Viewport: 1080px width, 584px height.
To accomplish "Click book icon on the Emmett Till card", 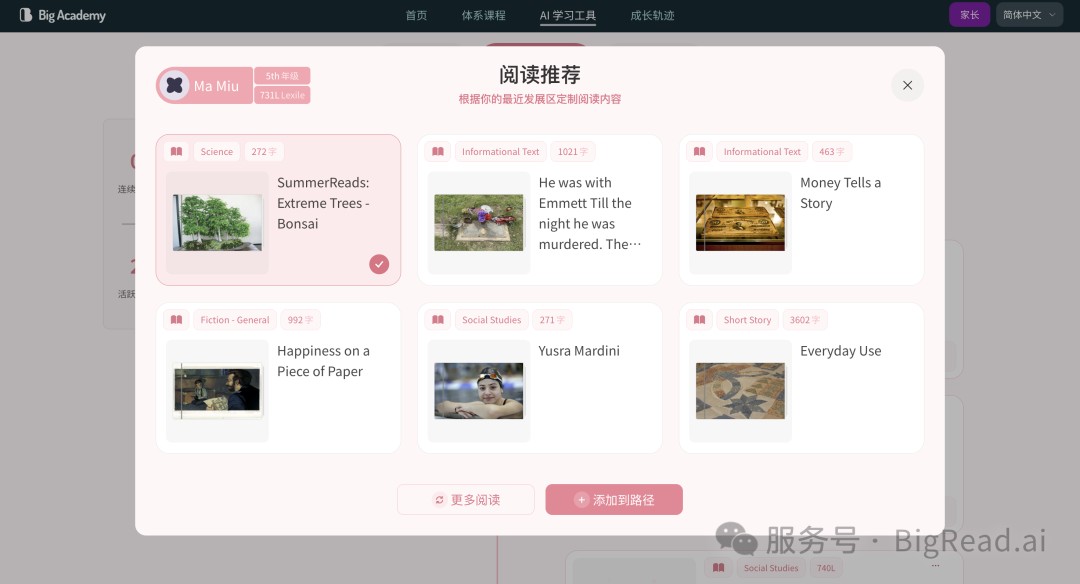I will (x=438, y=152).
